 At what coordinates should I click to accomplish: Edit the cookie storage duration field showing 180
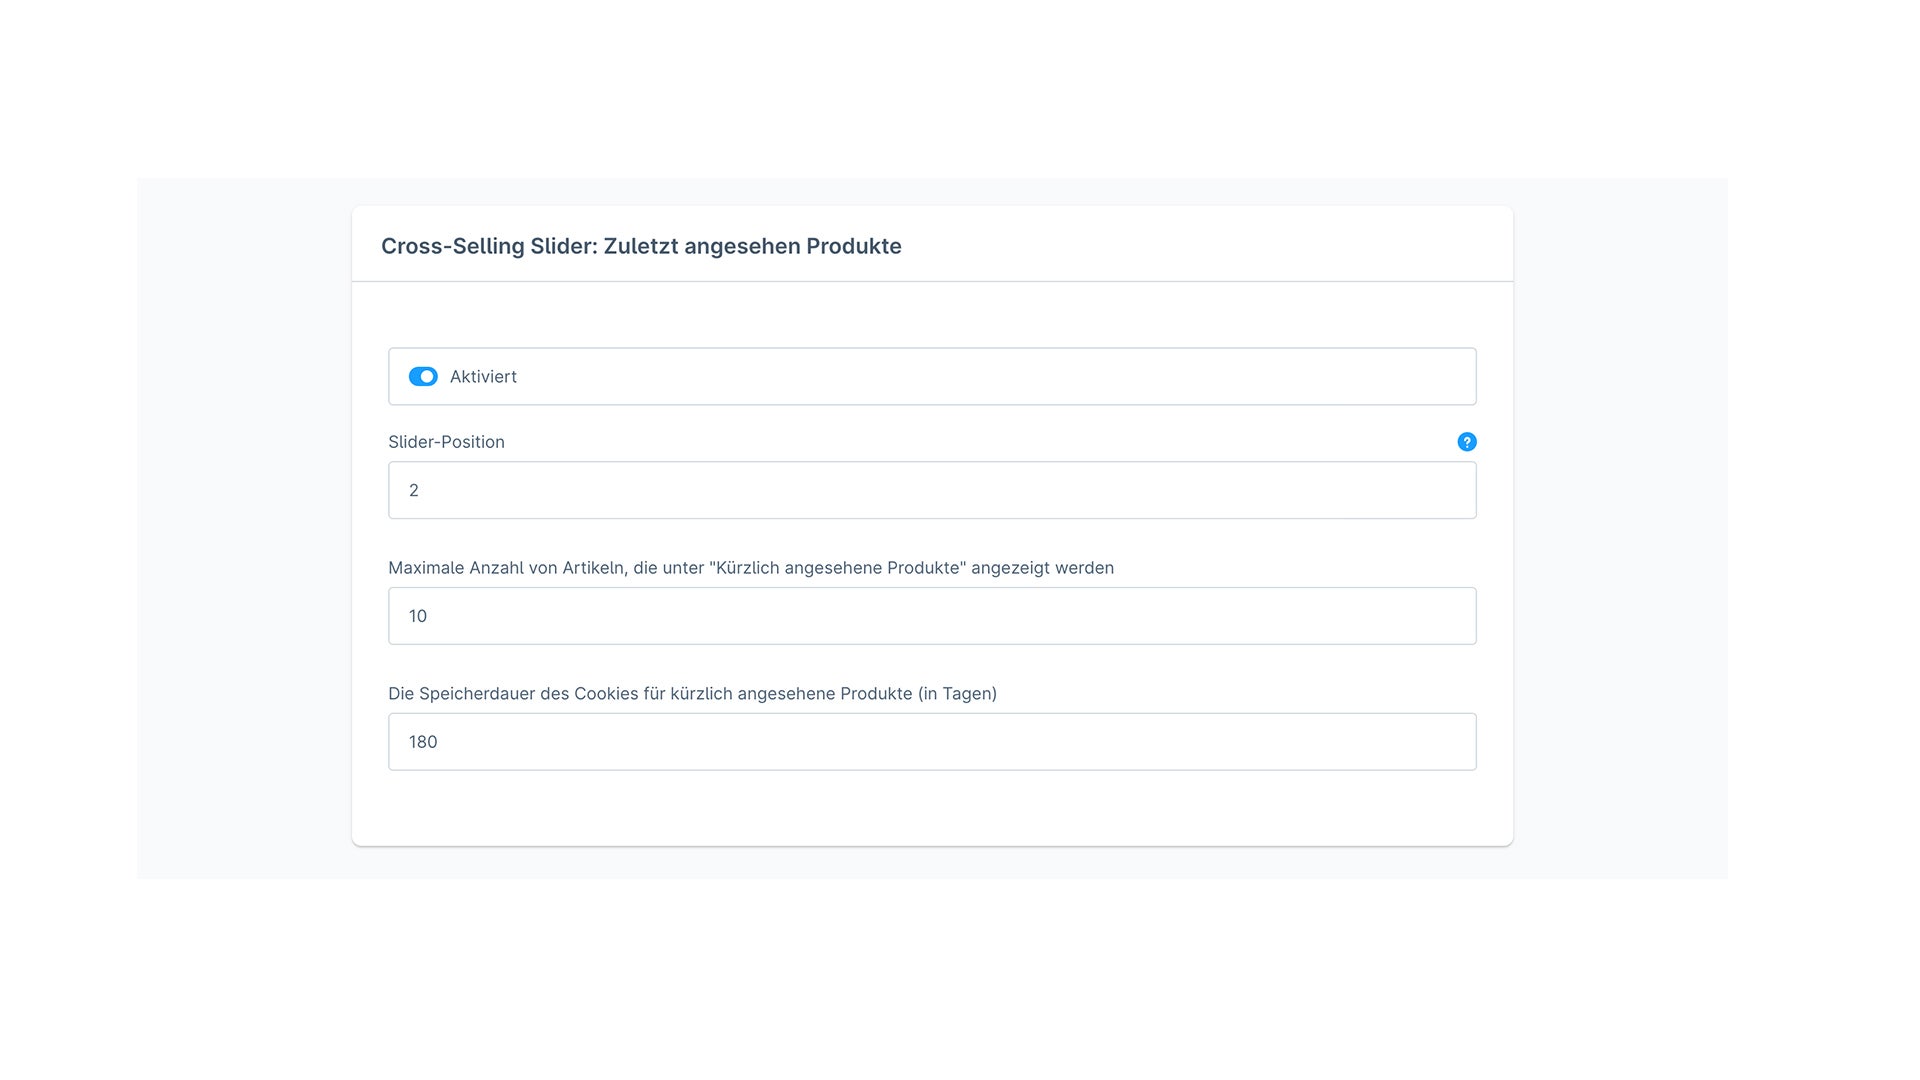pos(932,742)
